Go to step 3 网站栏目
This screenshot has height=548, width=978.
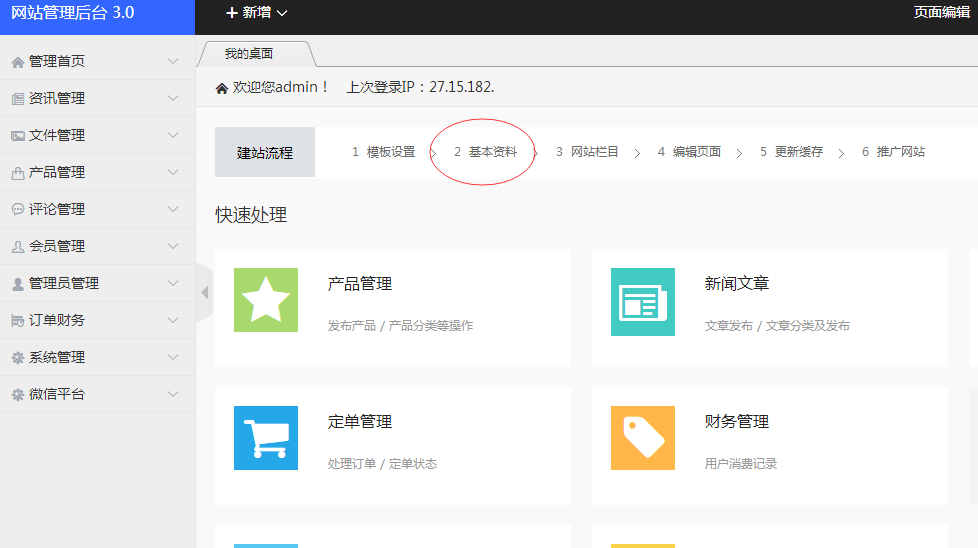pos(588,152)
